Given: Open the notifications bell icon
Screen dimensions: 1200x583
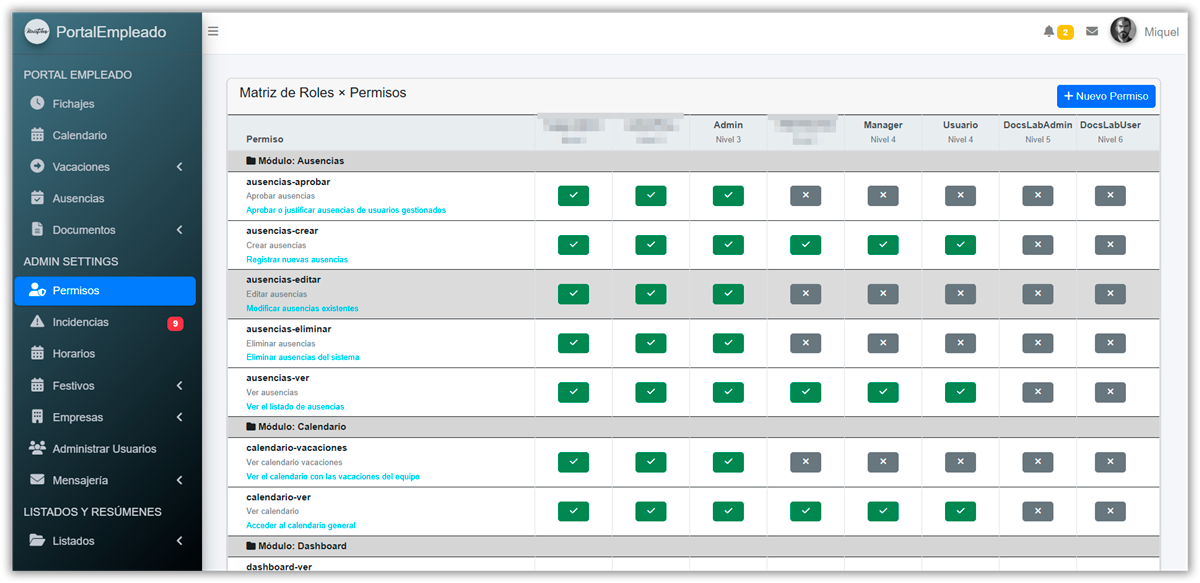Looking at the screenshot, I should click(1049, 32).
